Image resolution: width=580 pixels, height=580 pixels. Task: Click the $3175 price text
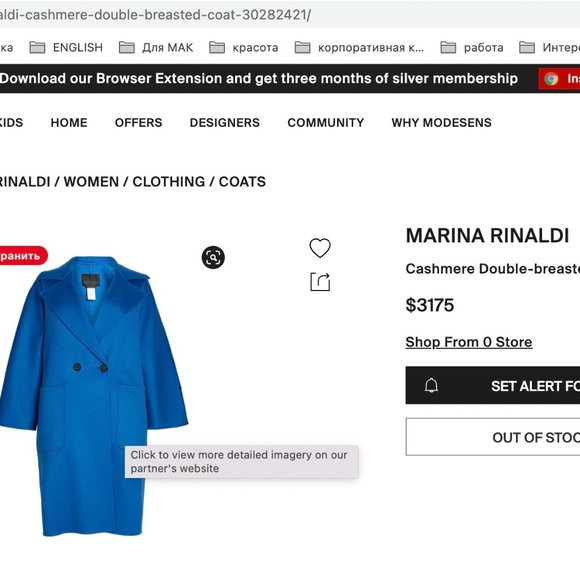pyautogui.click(x=430, y=305)
